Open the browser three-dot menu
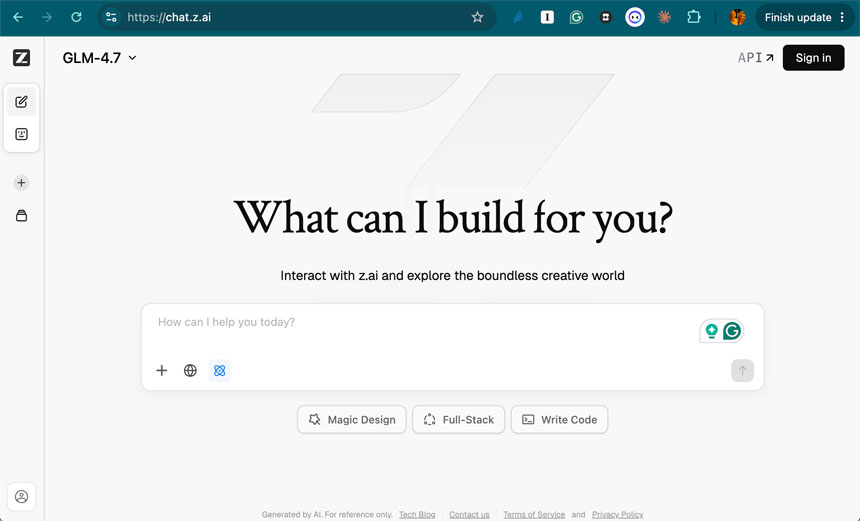Screen dimensions: 860x521 [x=842, y=17]
